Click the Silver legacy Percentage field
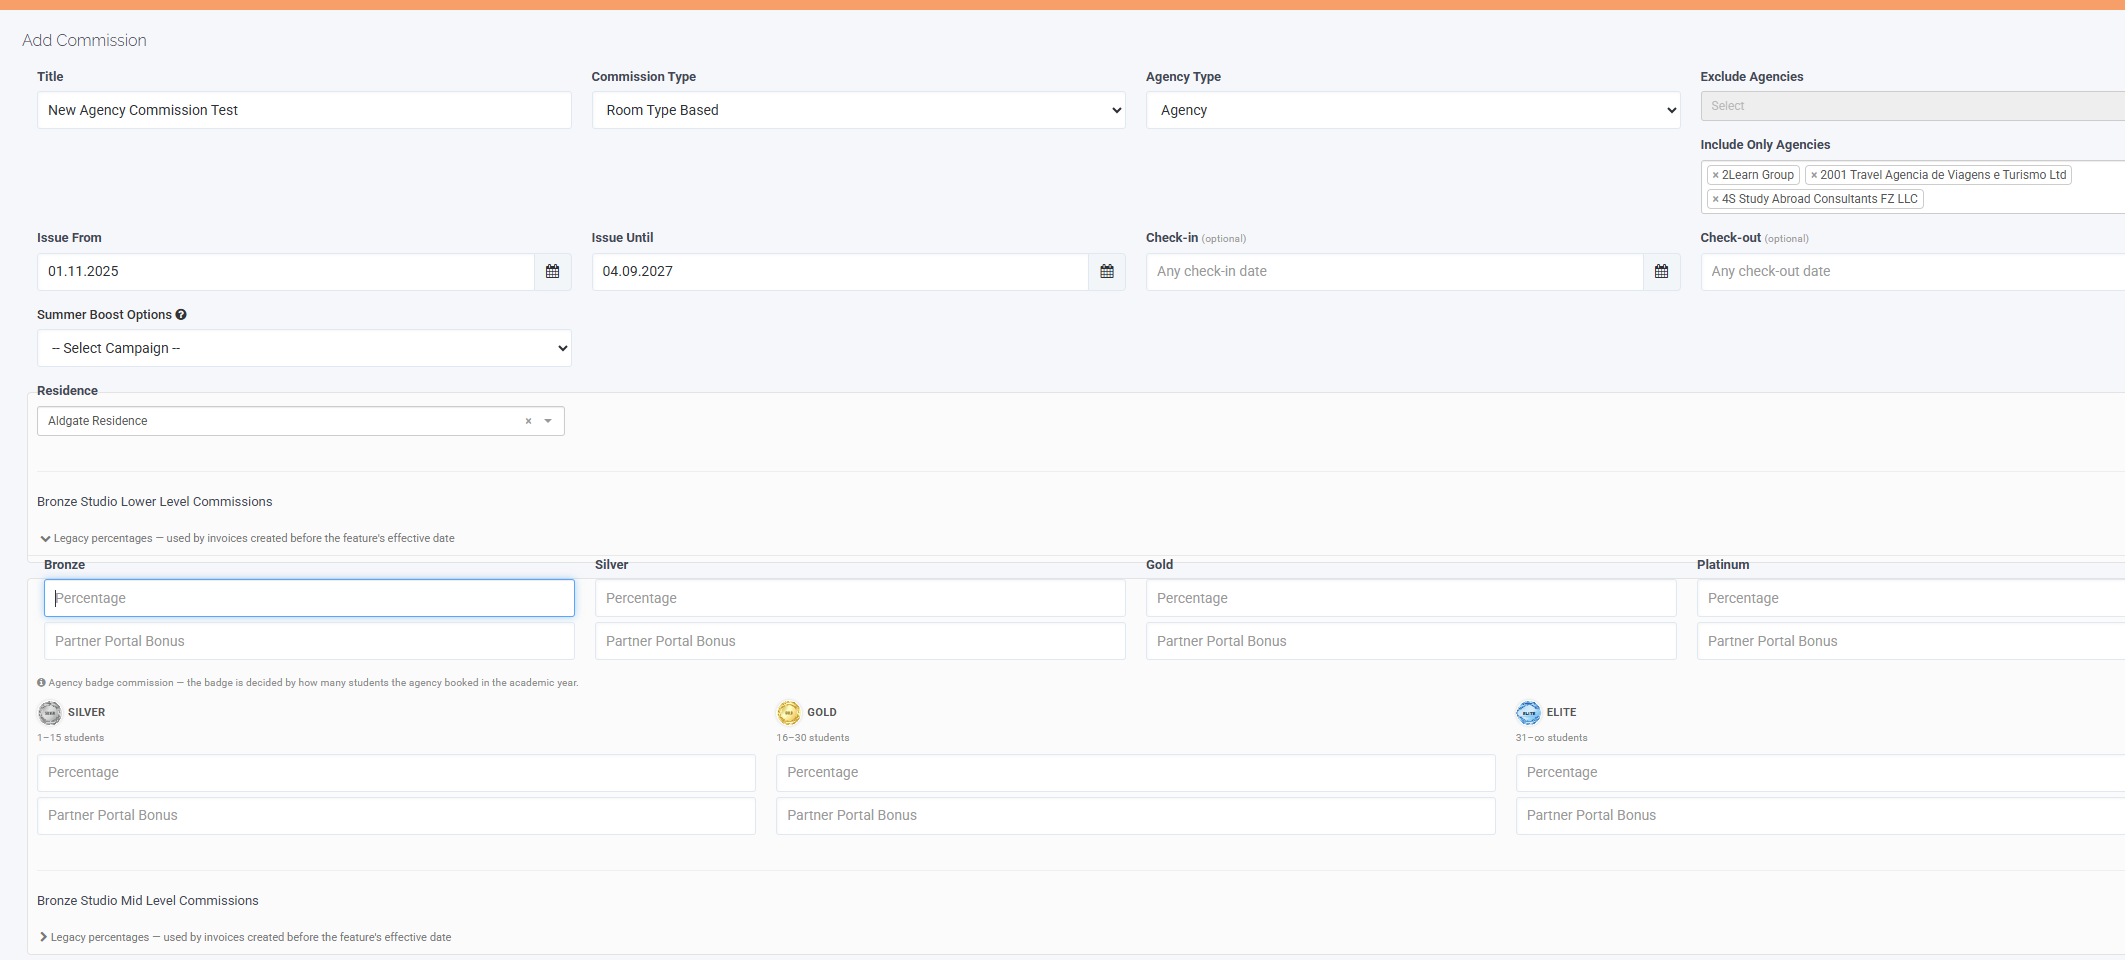Screen dimensions: 2125x960 [x=860, y=598]
